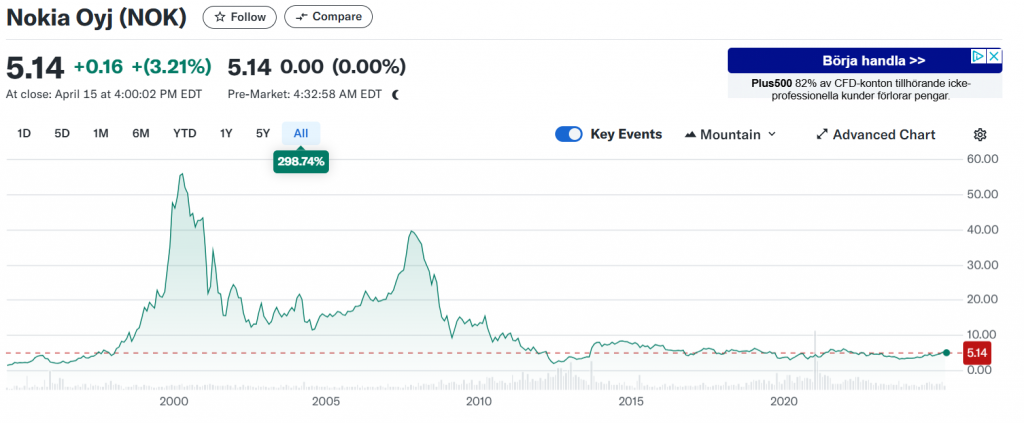The height and width of the screenshot is (423, 1024).
Task: Click the green 298.74% change badge
Action: coord(301,160)
